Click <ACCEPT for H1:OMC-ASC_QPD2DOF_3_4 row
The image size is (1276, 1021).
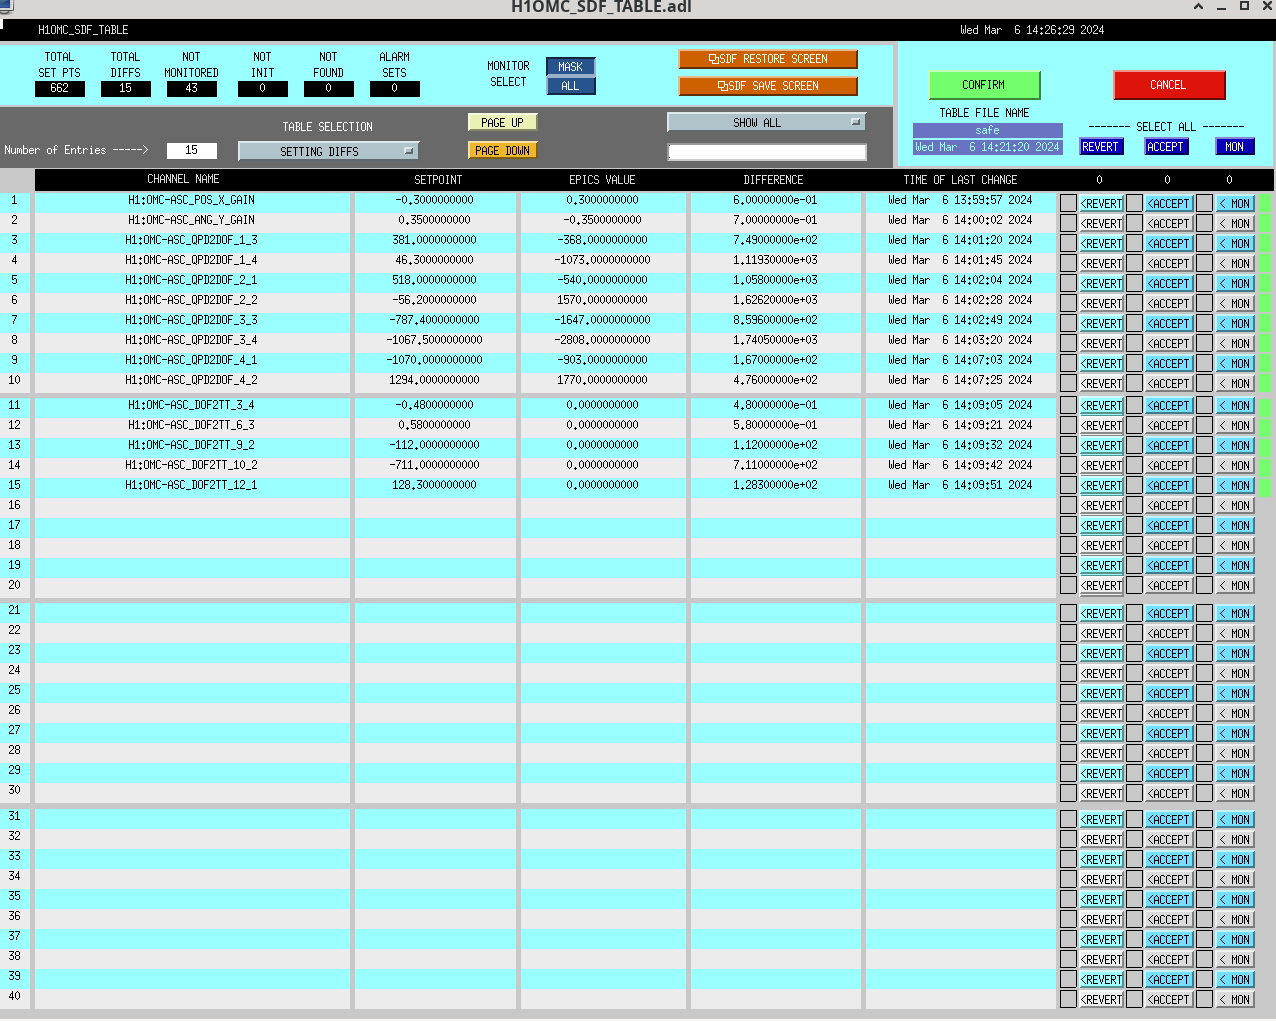coord(1168,343)
